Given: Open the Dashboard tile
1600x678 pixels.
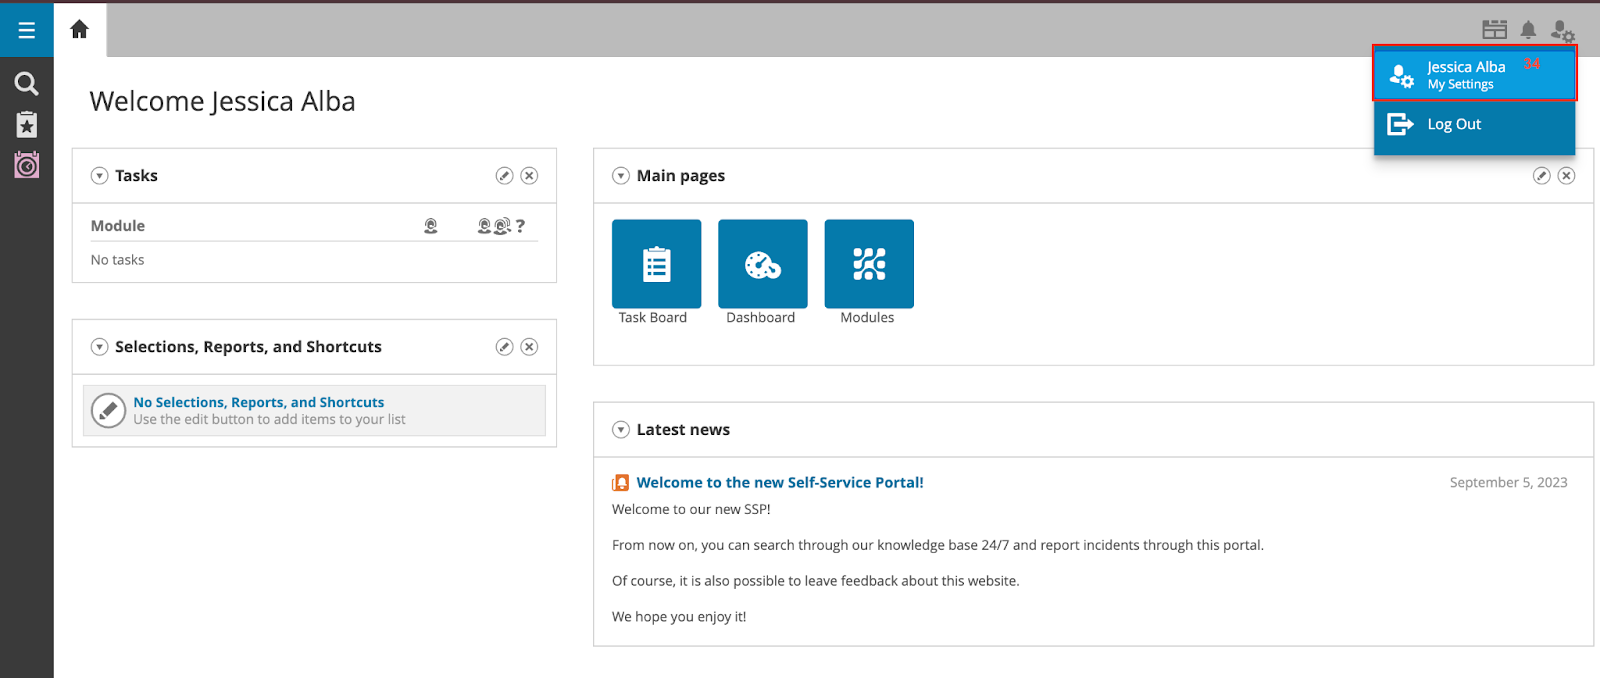Looking at the screenshot, I should pos(762,264).
